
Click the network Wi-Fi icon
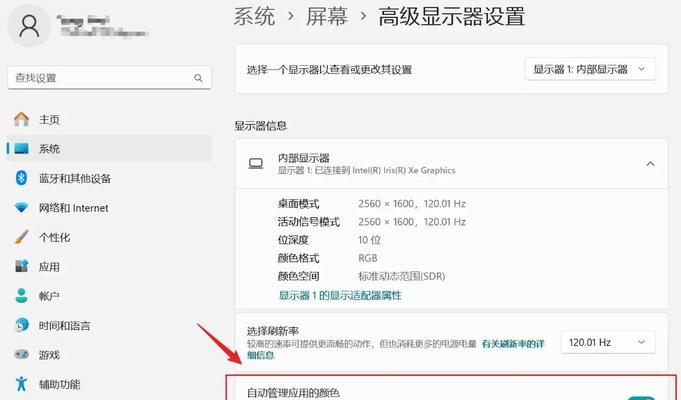(21, 208)
